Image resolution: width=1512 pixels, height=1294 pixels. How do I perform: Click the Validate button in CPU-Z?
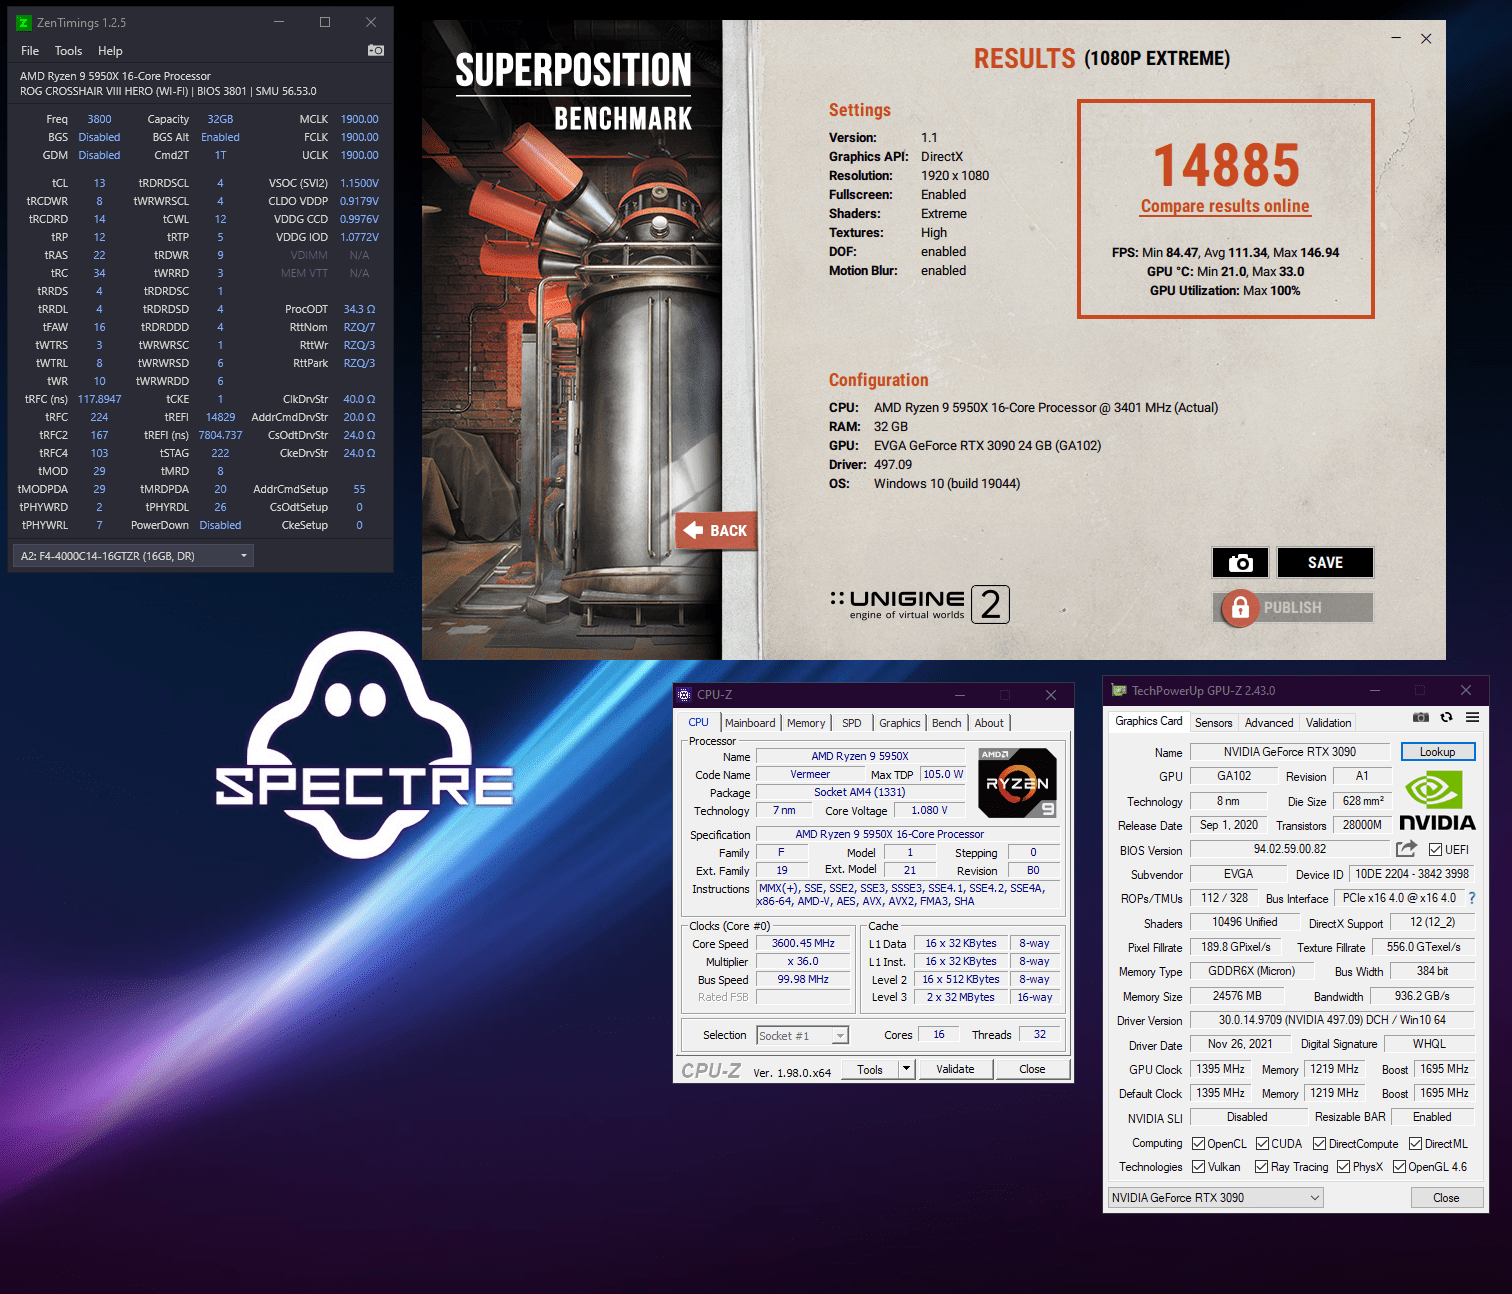click(955, 1069)
